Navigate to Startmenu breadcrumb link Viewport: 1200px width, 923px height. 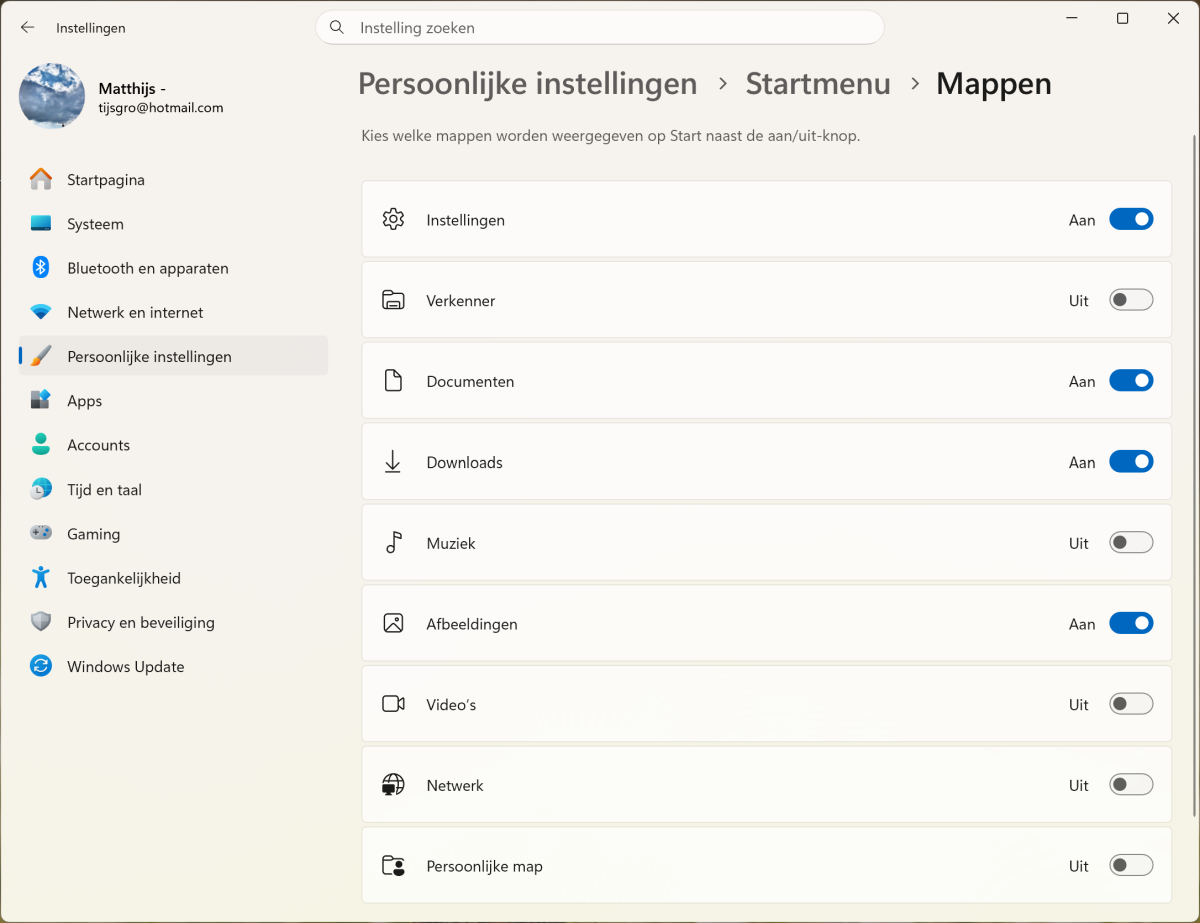(818, 84)
